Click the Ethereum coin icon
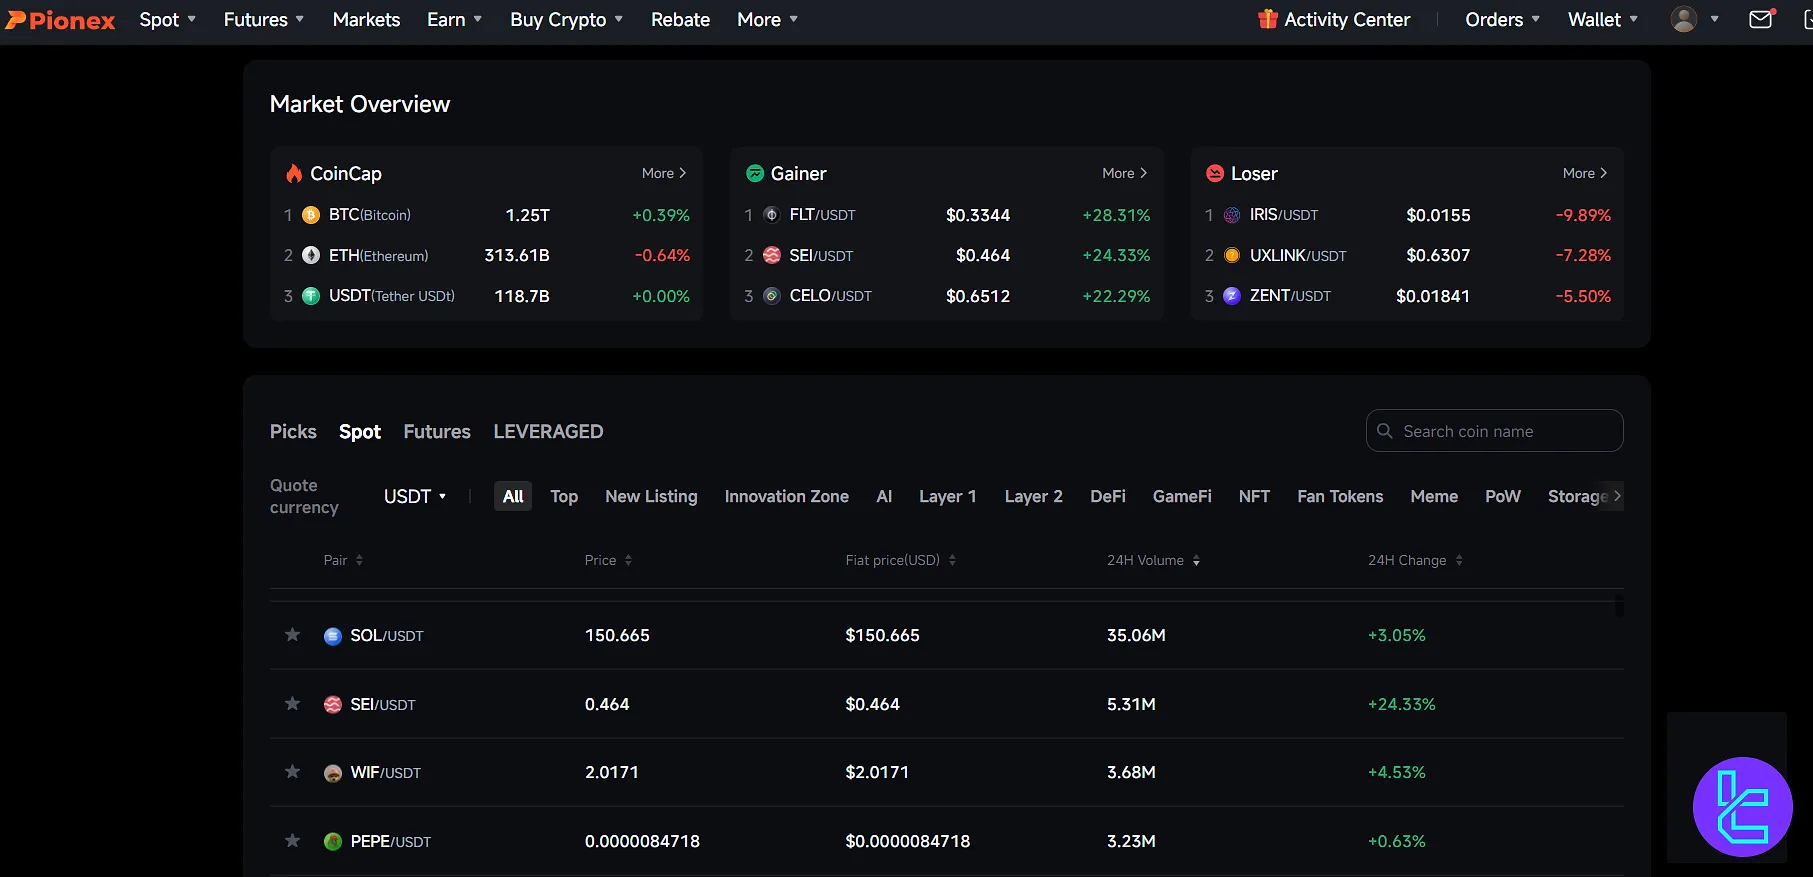This screenshot has height=877, width=1813. coord(311,255)
